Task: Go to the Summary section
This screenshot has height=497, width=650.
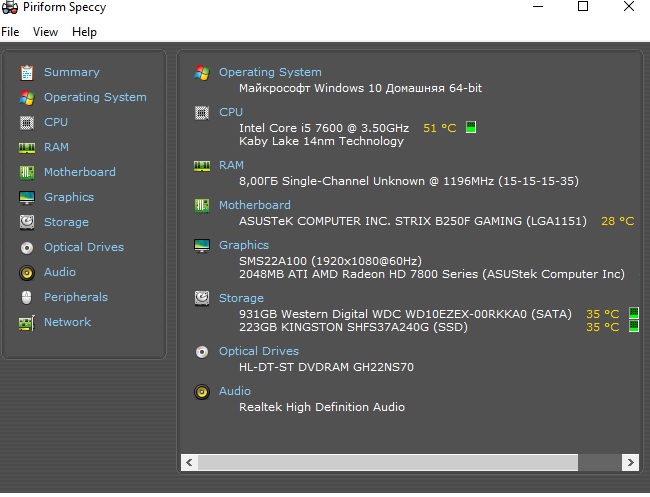Action: click(72, 72)
